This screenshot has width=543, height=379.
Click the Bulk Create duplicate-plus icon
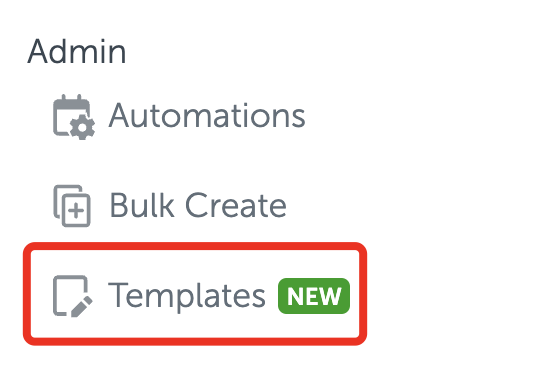pyautogui.click(x=72, y=206)
